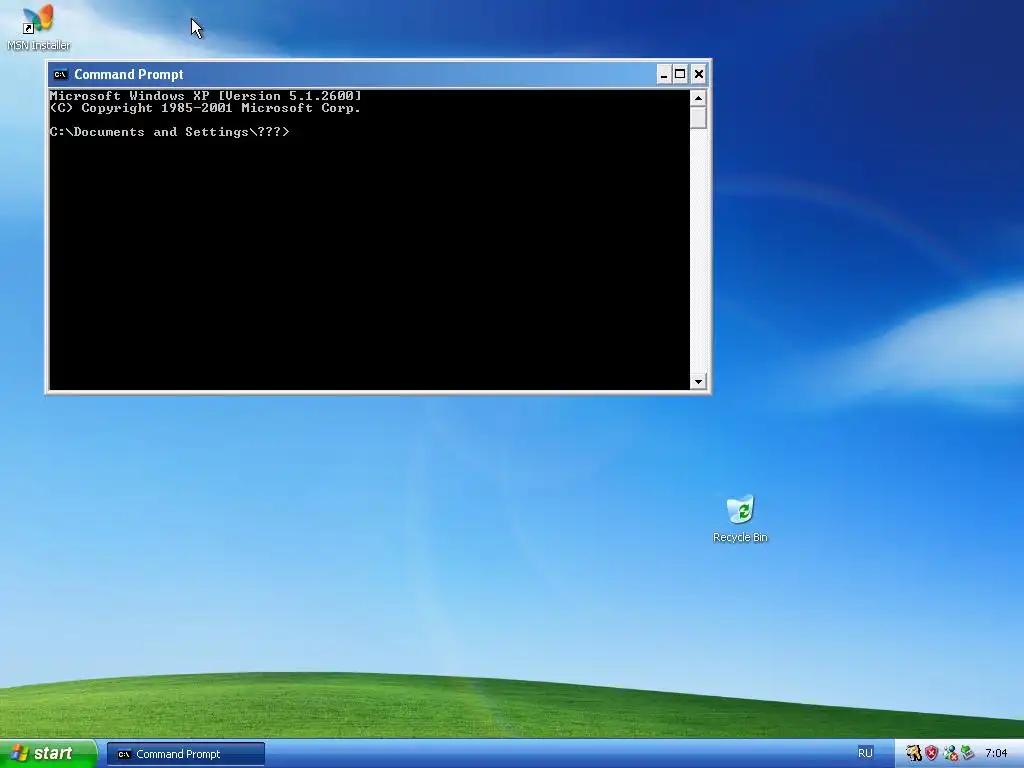
Task: Click the 'Microsoft Windows XP [Version 5.1.2600]' line
Action: click(205, 96)
